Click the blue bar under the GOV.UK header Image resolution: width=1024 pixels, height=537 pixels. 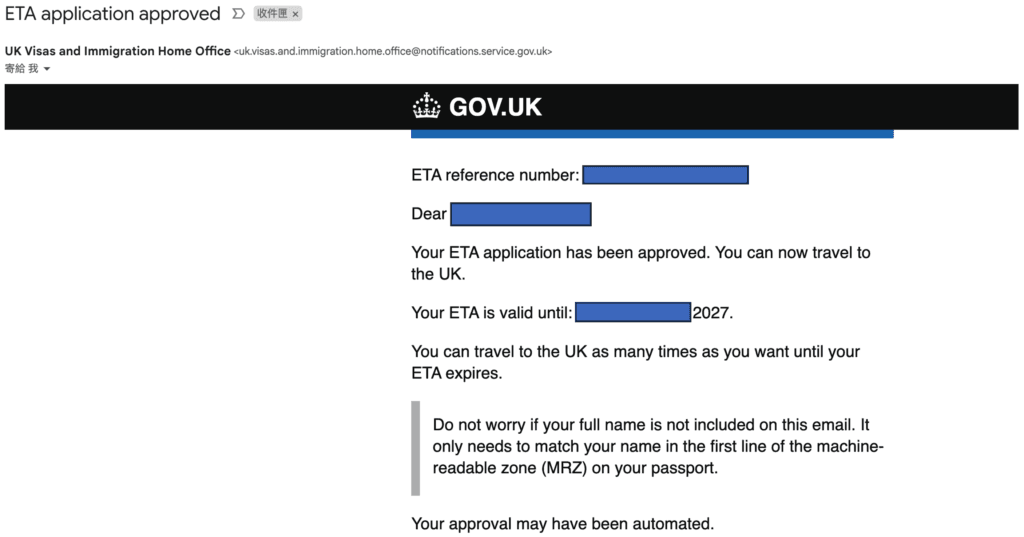[x=652, y=133]
